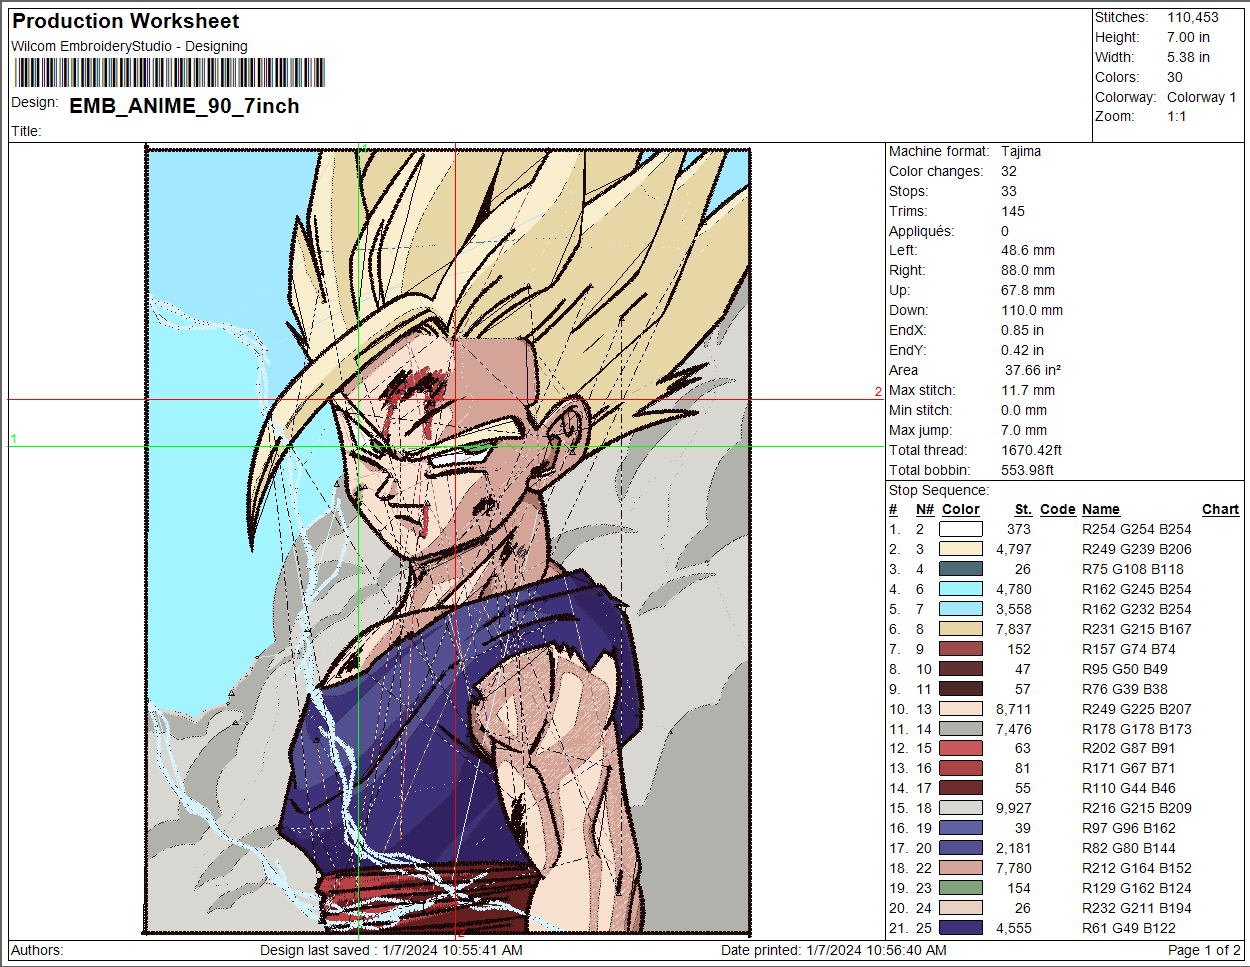The height and width of the screenshot is (967, 1250).
Task: Click the Code column header
Action: (1057, 509)
